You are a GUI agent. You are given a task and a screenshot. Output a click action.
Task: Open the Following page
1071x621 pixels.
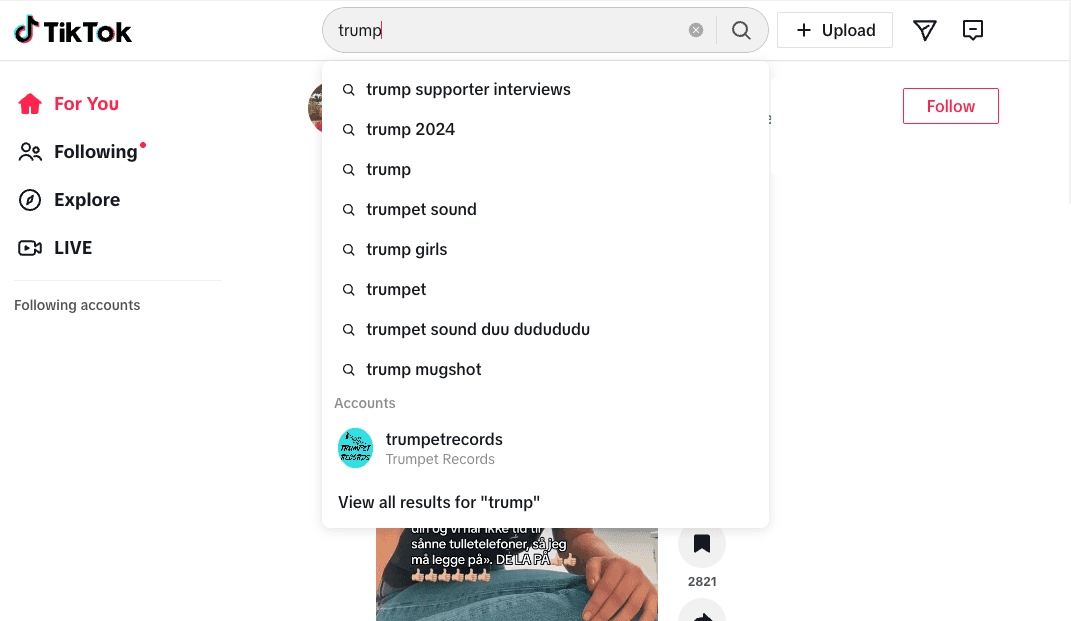click(81, 152)
